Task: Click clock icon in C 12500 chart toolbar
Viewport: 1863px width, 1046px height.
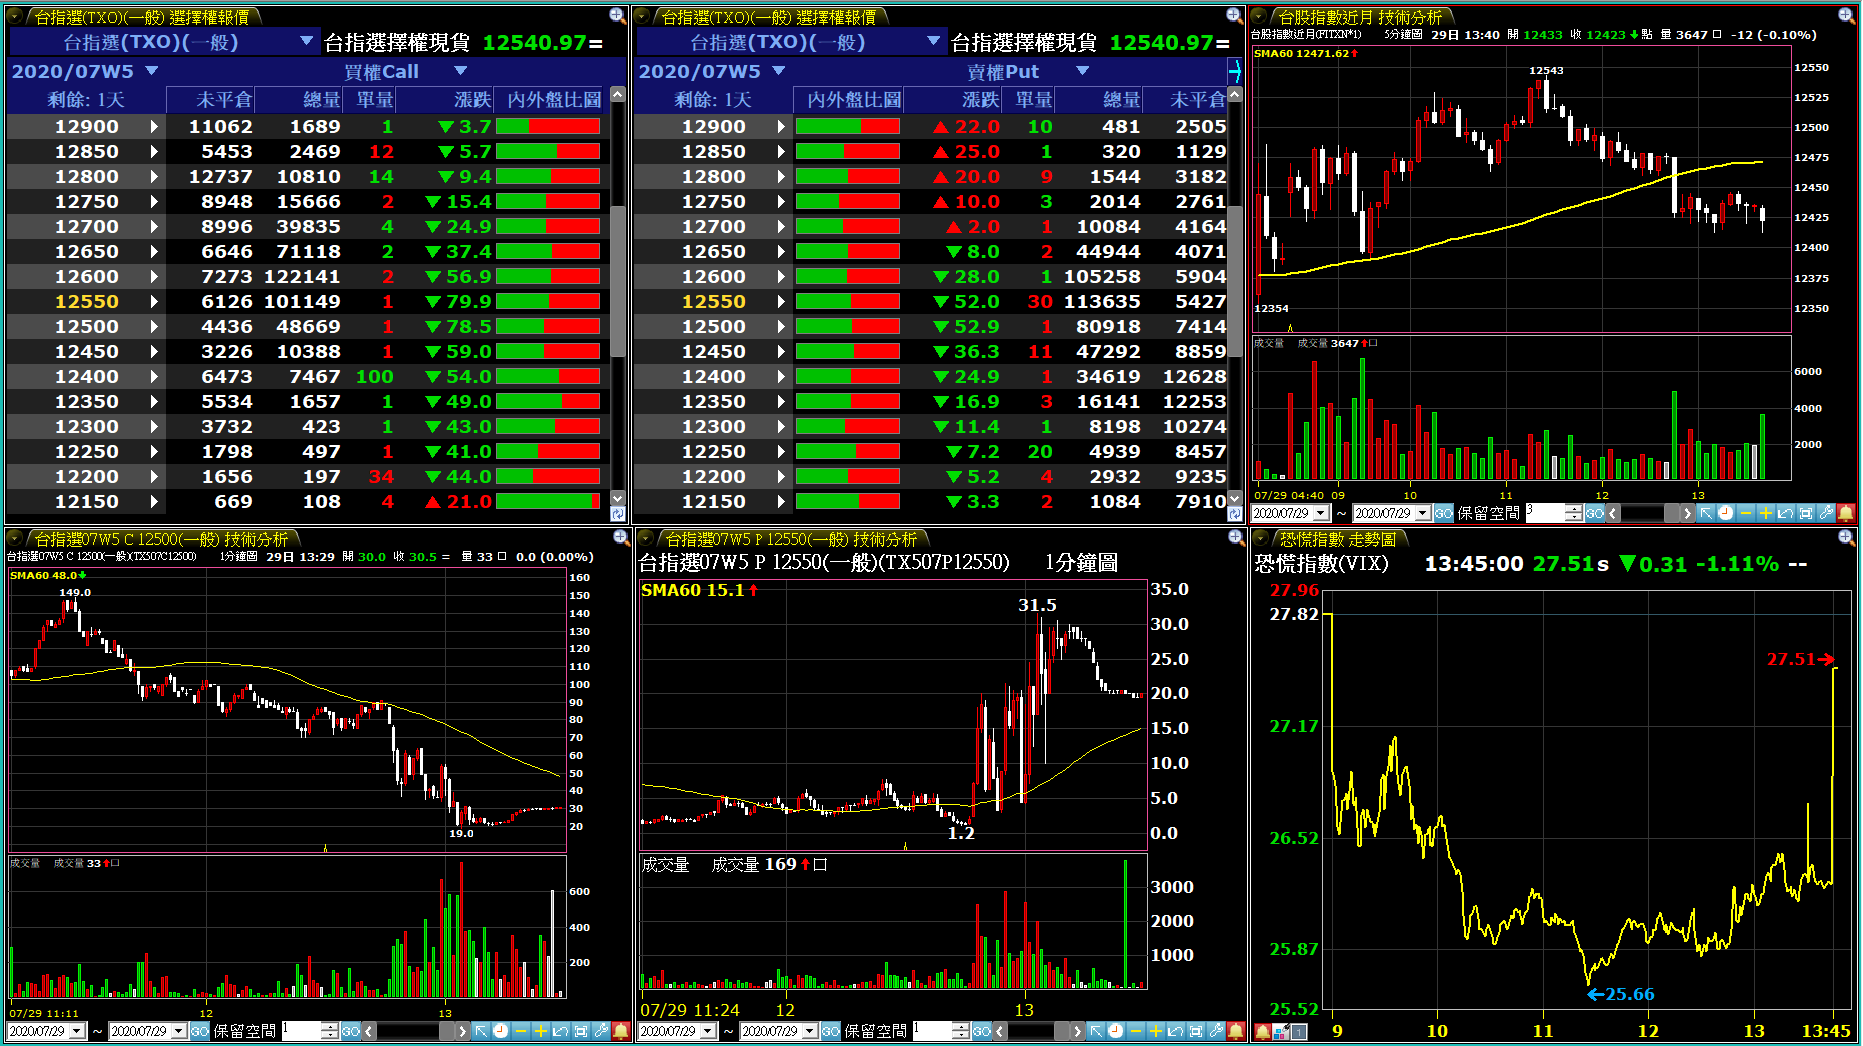Action: [501, 1031]
